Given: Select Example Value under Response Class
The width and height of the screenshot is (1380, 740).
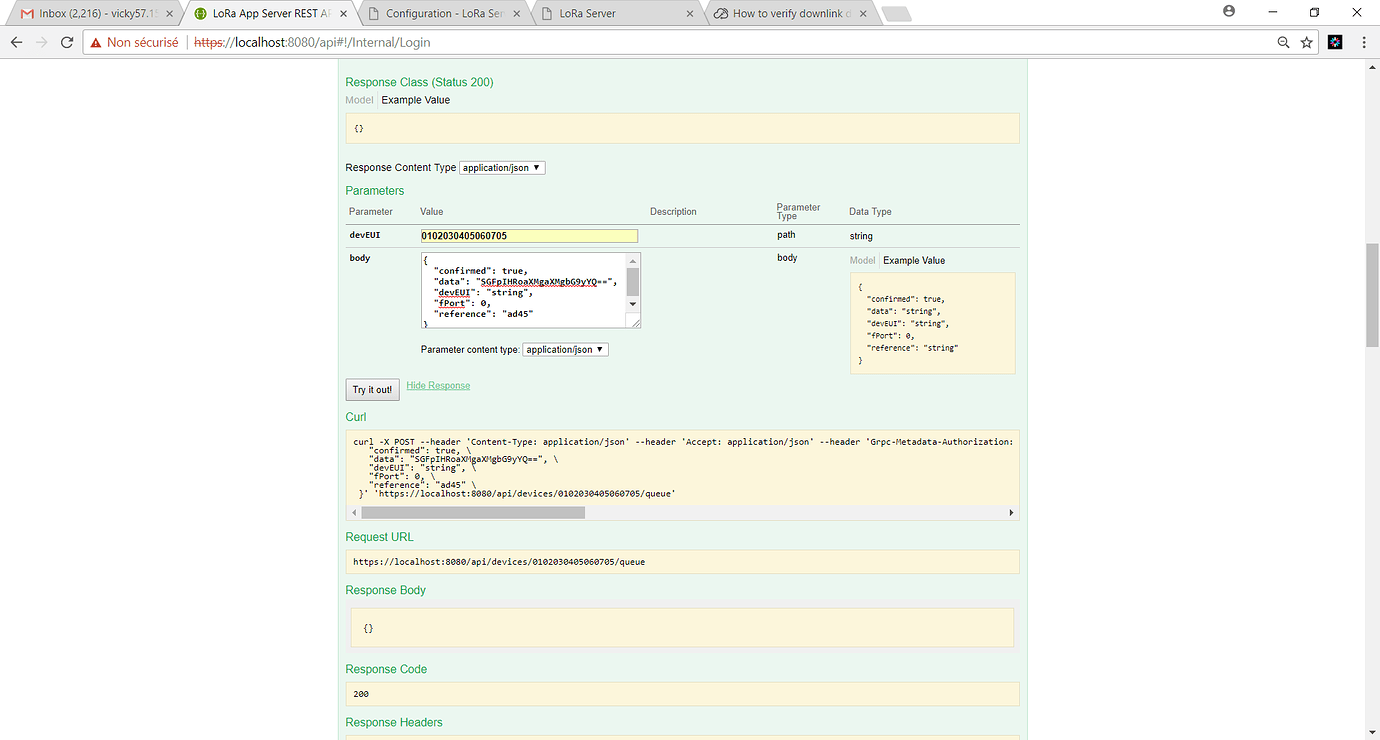Looking at the screenshot, I should coord(416,100).
